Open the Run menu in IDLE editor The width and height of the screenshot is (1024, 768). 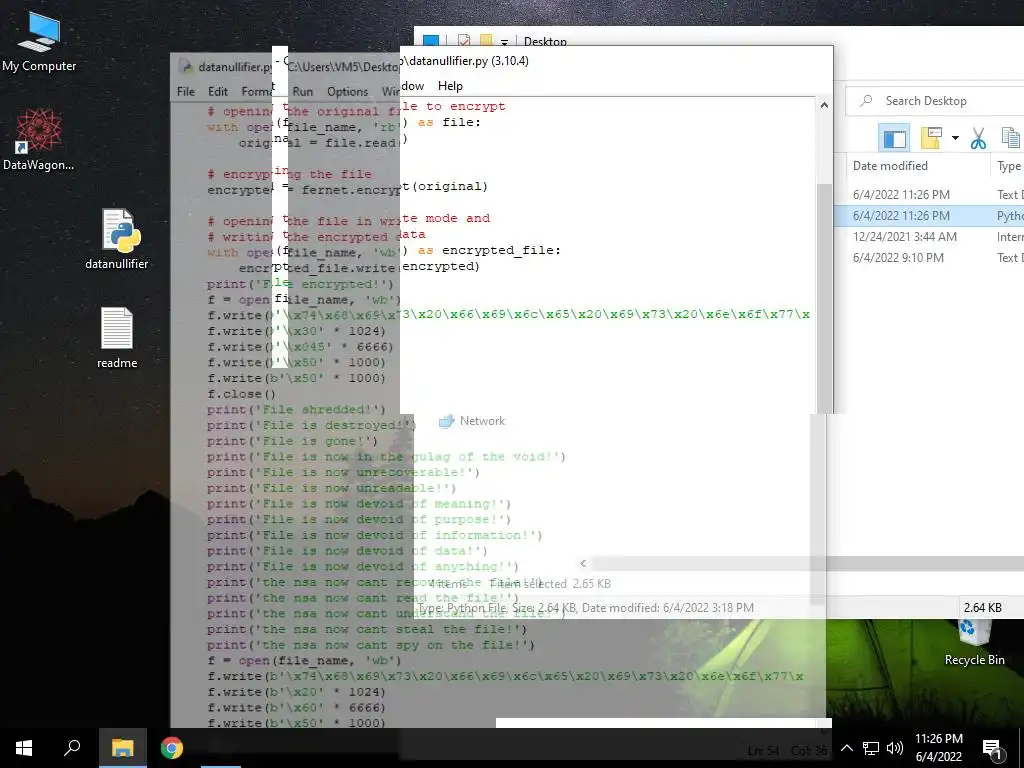click(302, 91)
